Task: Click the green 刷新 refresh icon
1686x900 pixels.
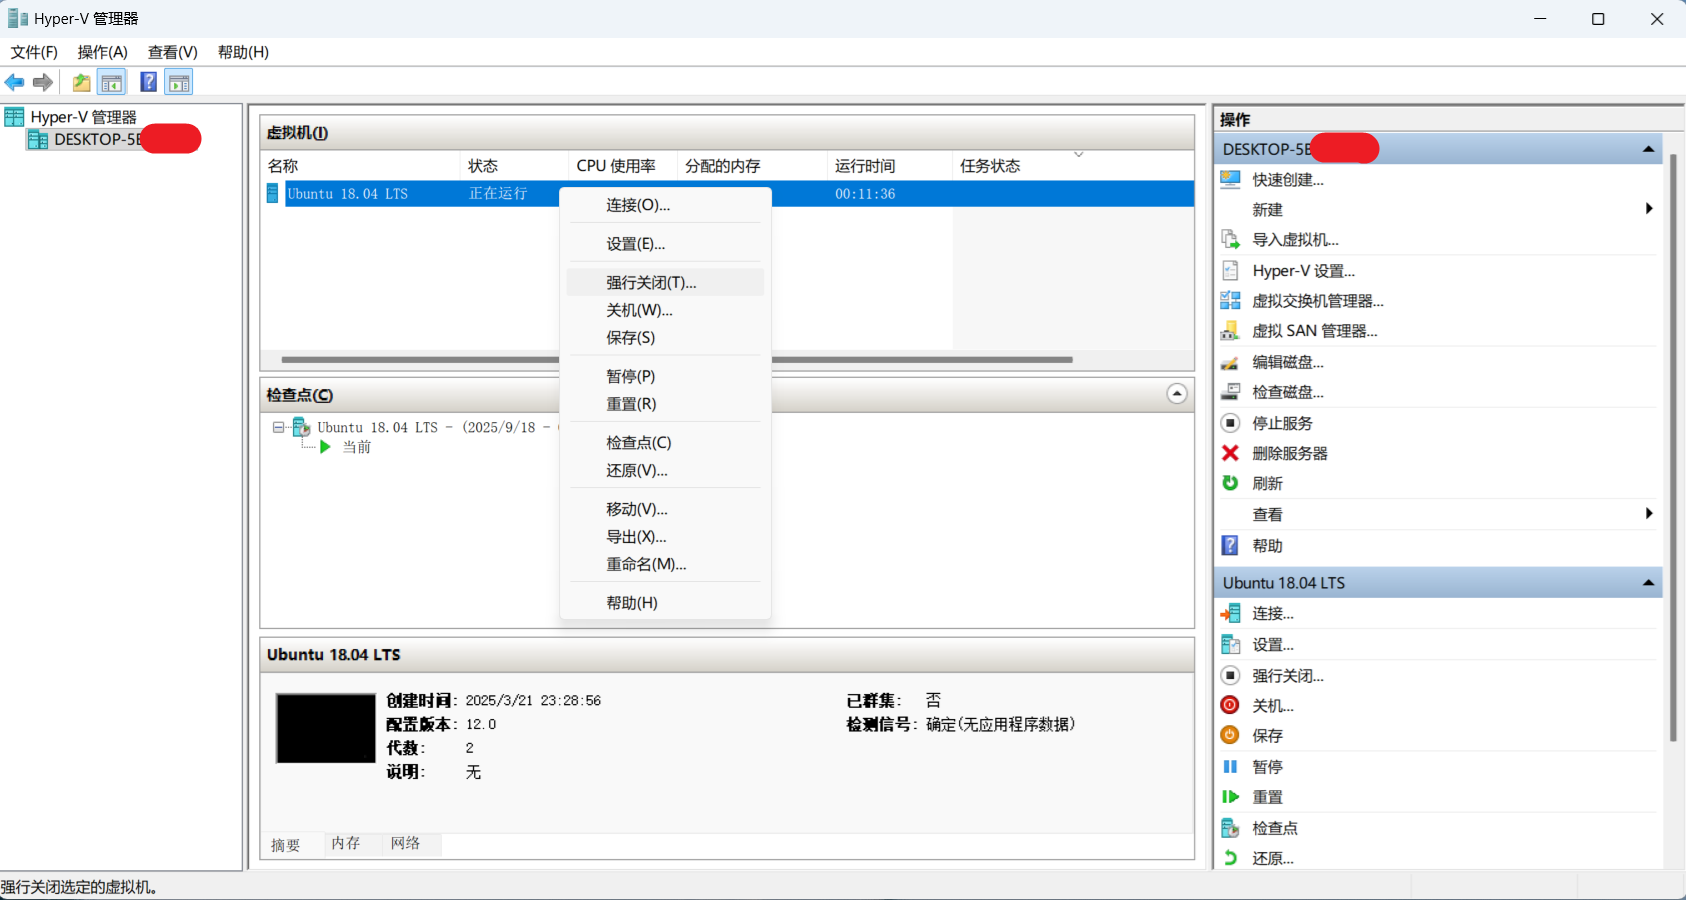Action: 1230,483
